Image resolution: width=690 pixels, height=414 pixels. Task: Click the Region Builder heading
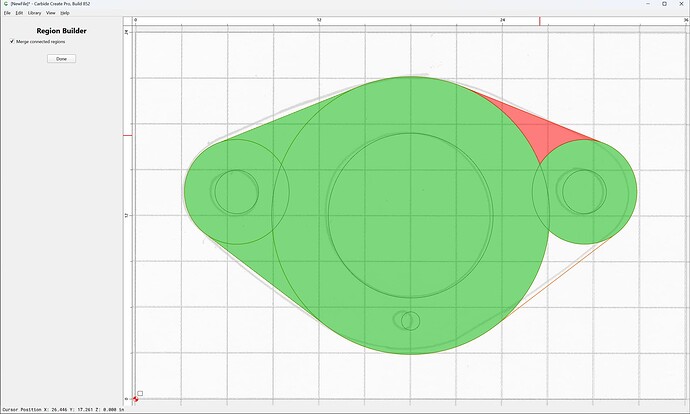coord(62,31)
